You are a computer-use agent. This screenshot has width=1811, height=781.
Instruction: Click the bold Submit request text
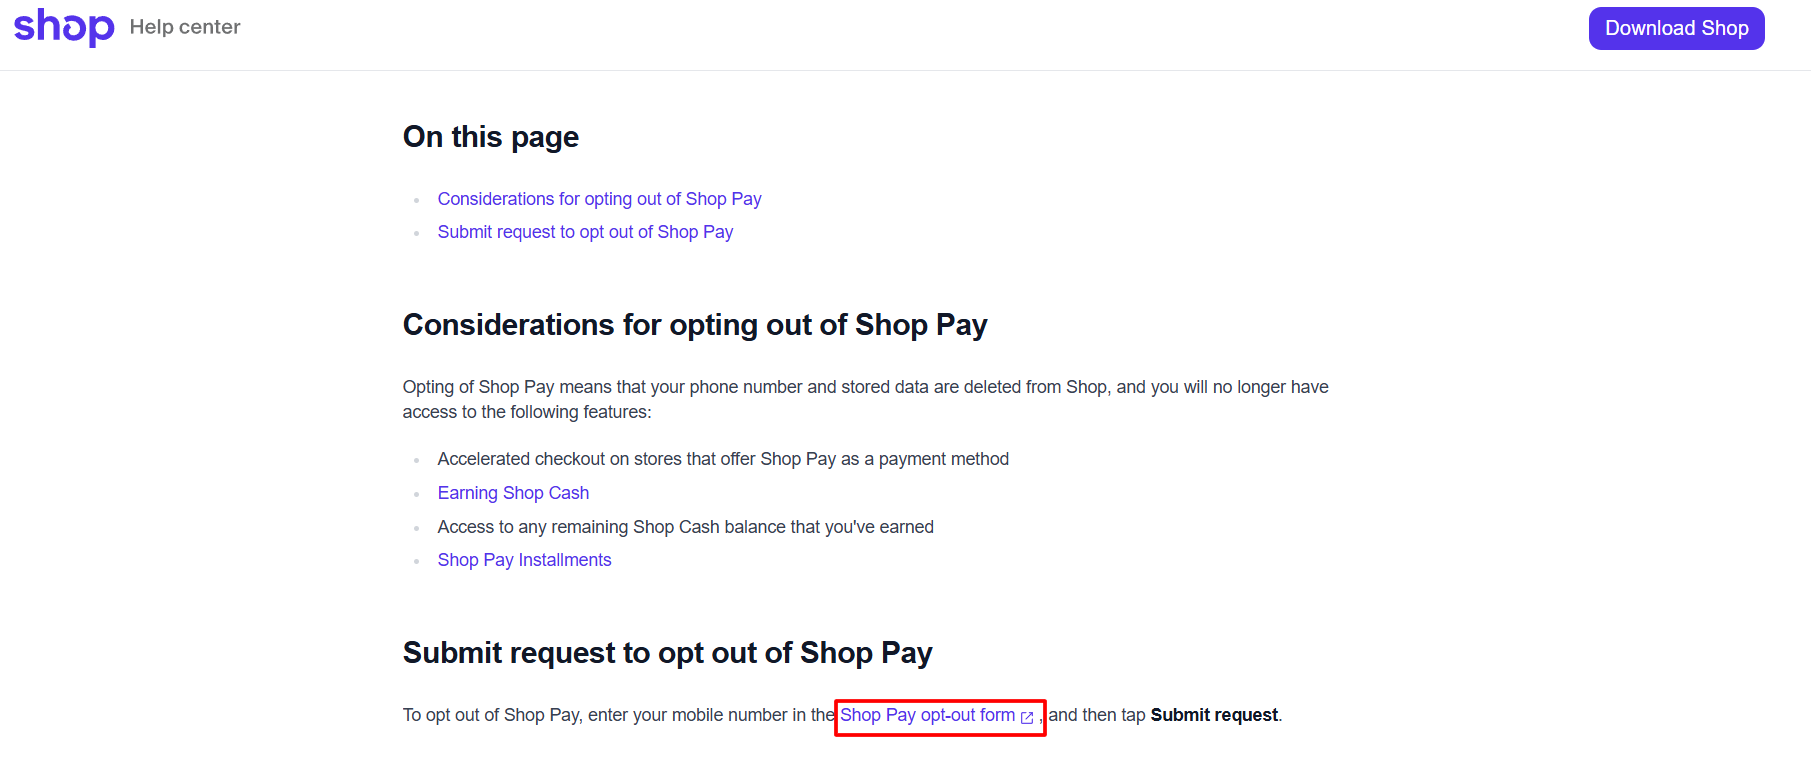coord(1214,715)
